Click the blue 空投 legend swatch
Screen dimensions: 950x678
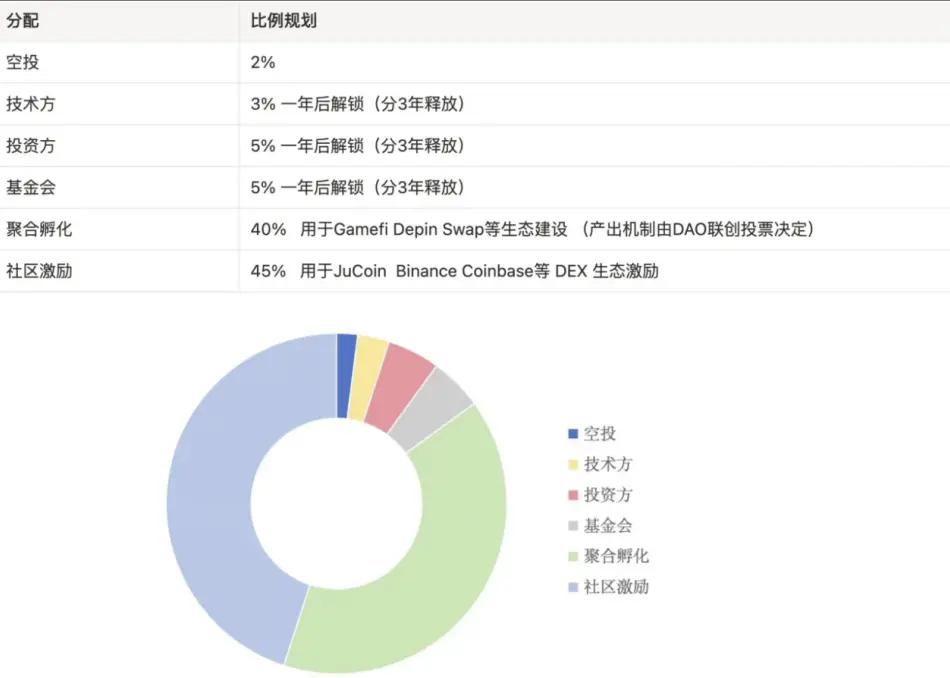[573, 434]
